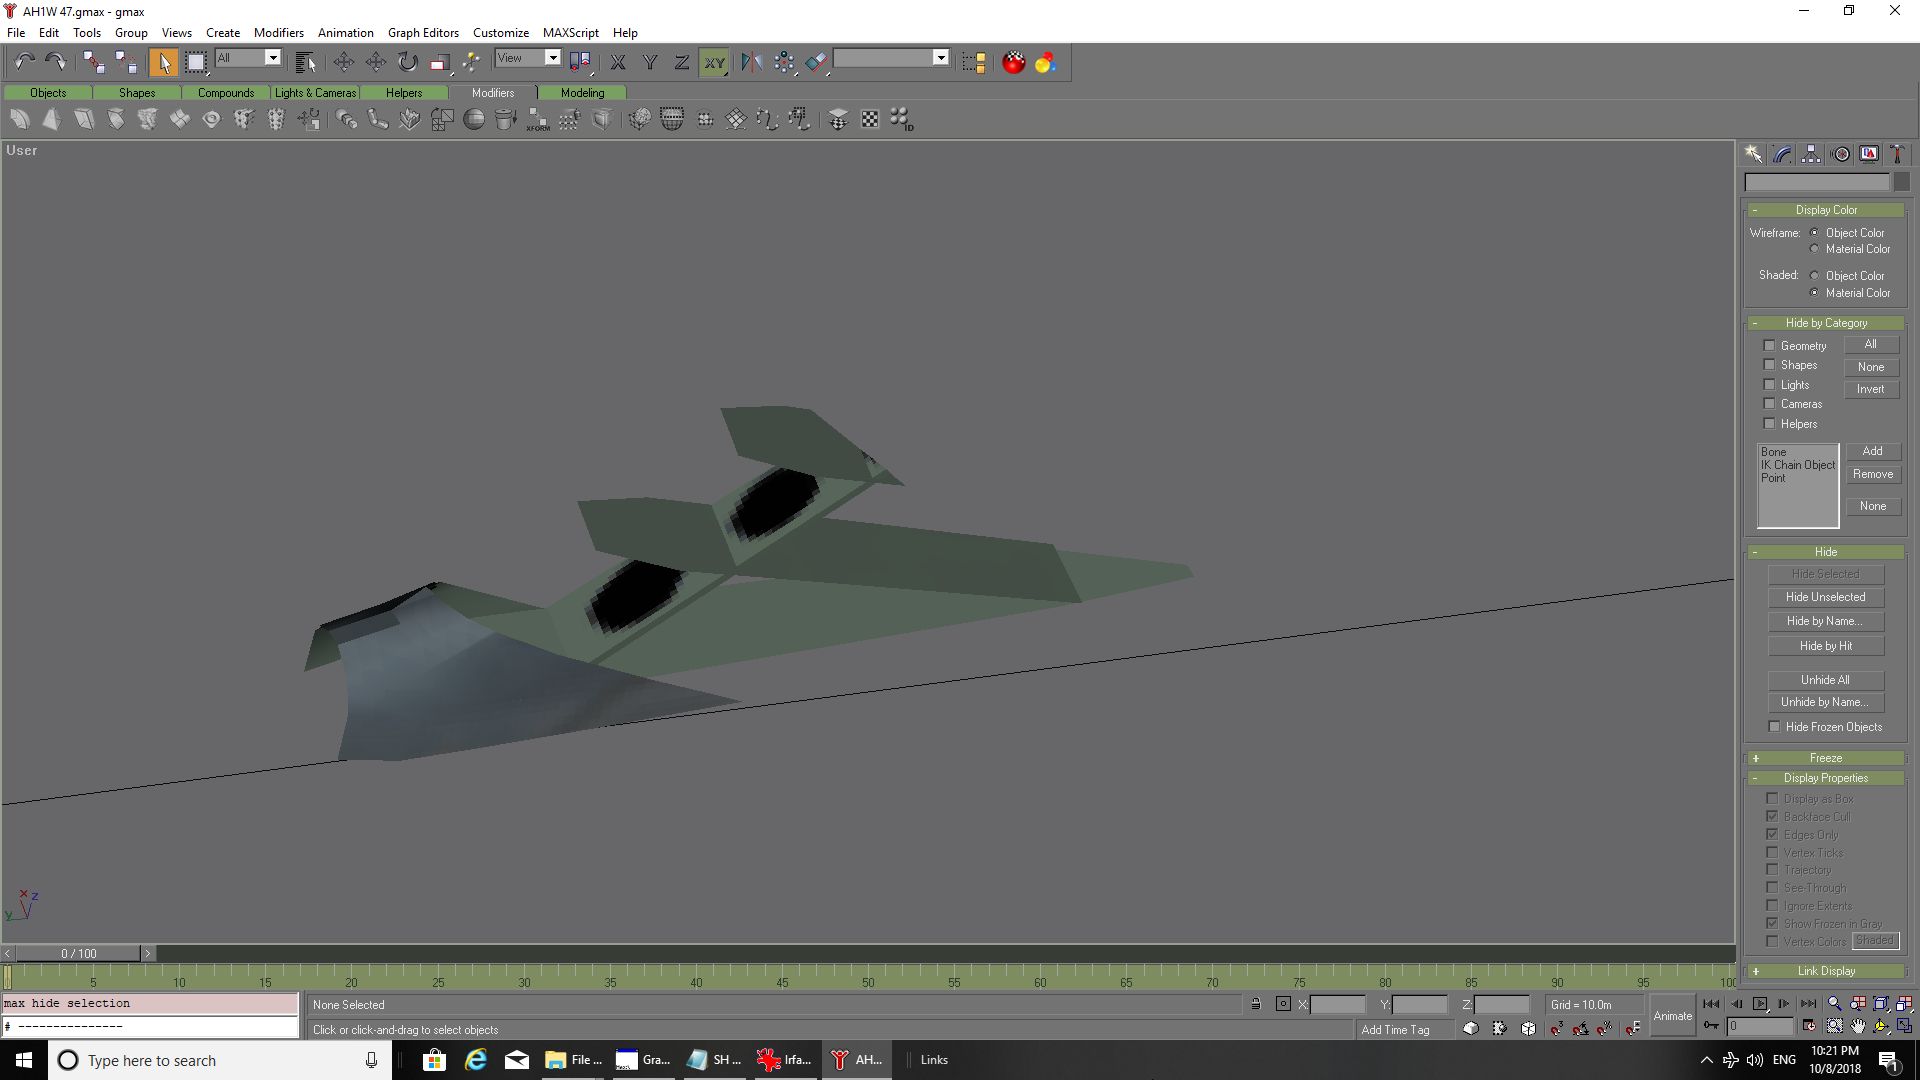Click the Unhide All button
Screen dimensions: 1920x1080
pyautogui.click(x=1825, y=680)
